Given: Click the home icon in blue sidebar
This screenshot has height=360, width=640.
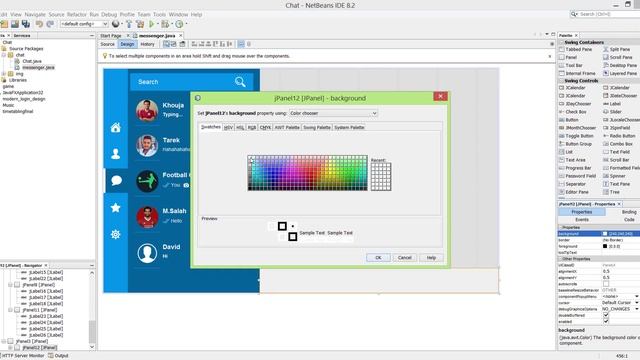Looking at the screenshot, I should pos(116,128).
